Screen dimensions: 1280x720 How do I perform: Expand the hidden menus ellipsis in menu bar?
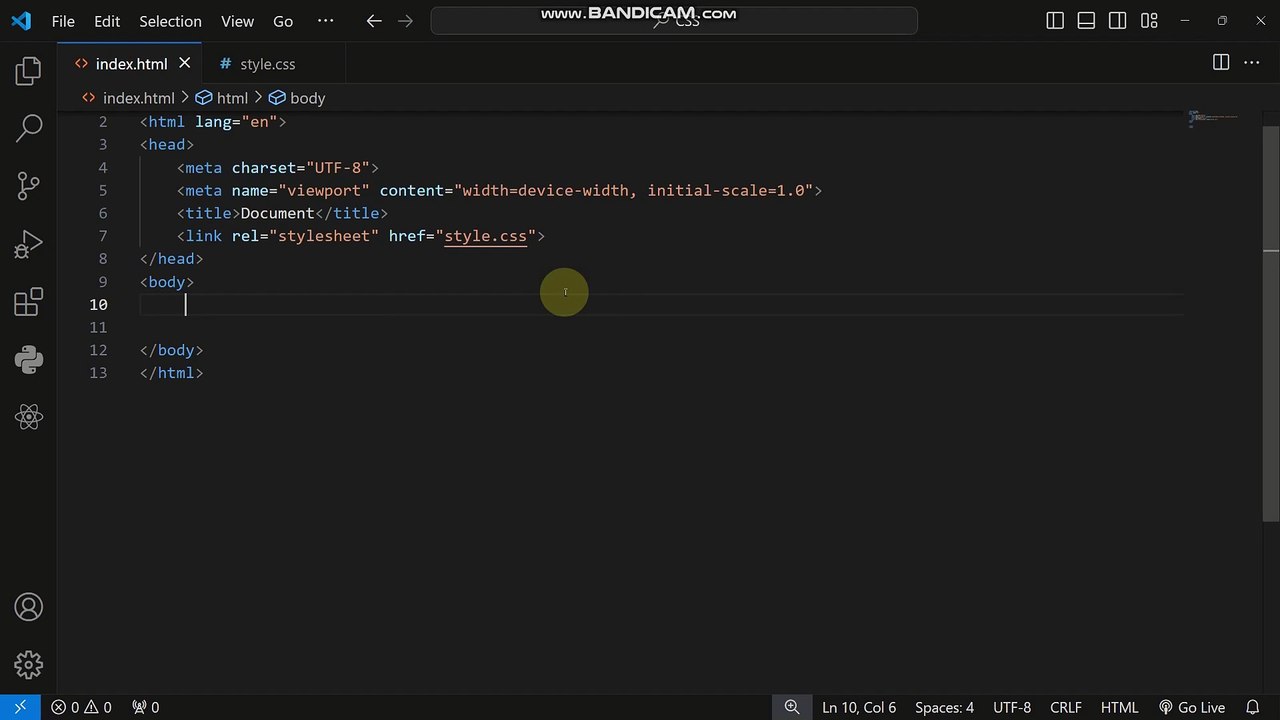325,21
